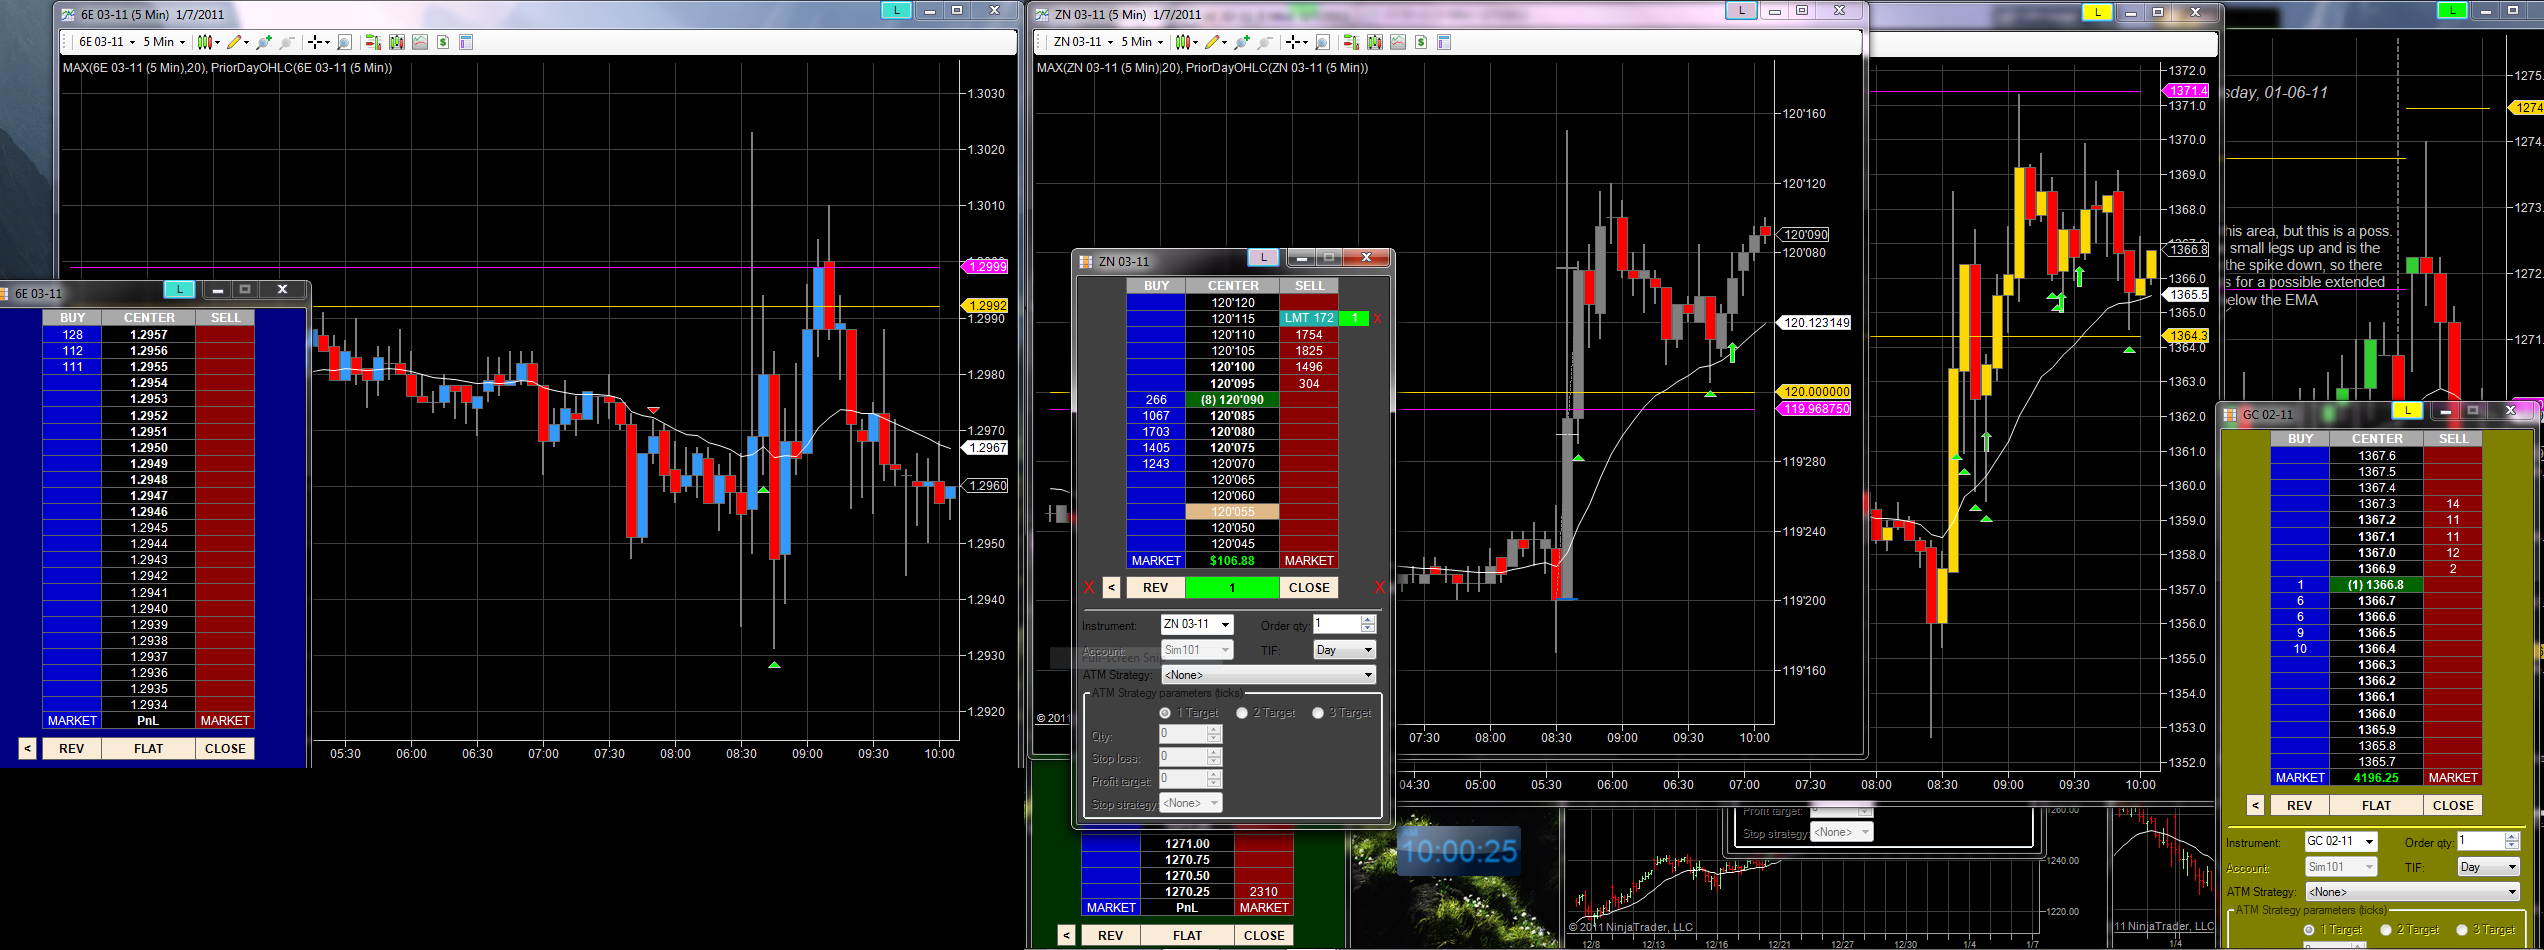The image size is (2544, 950).
Task: Click FLAT button in GC 02-11 DOM
Action: 2376,805
